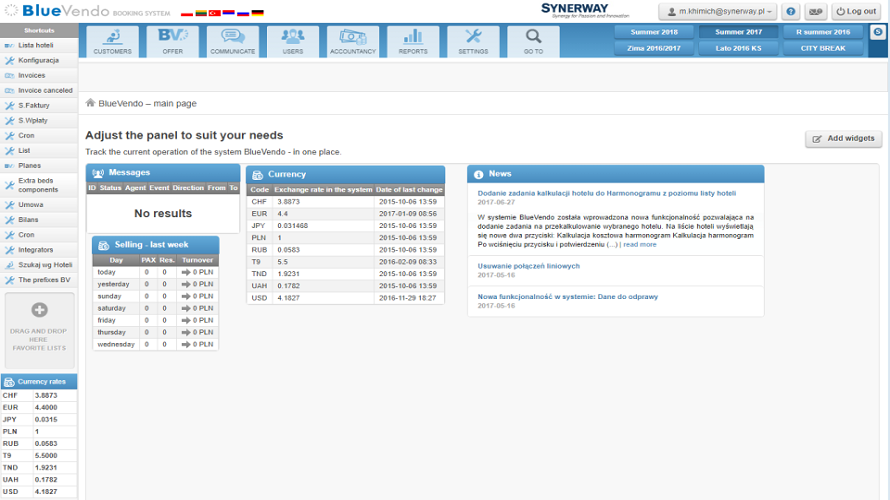
Task: Select the German flag language
Action: (258, 13)
